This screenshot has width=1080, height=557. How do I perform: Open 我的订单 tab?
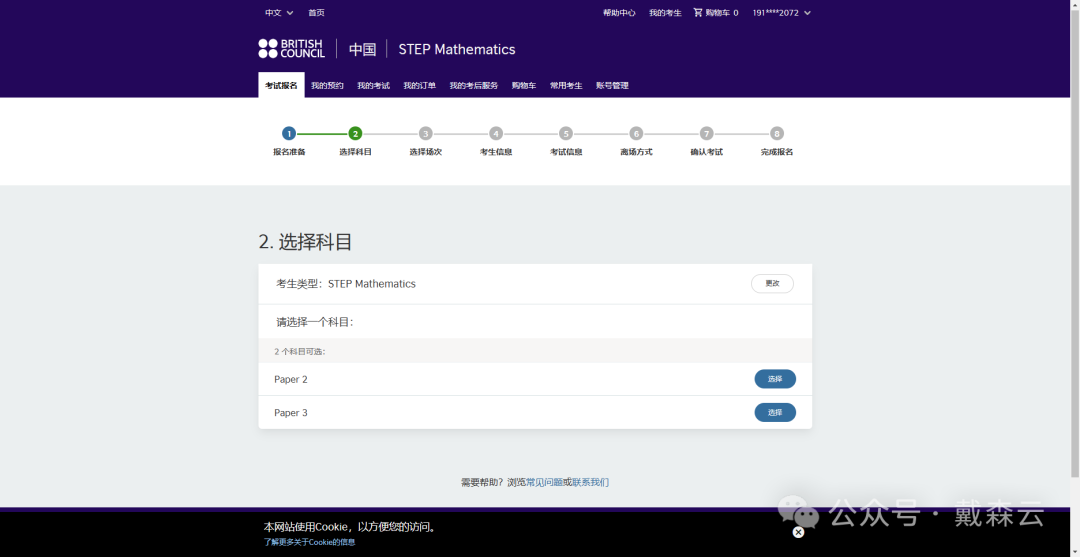[x=419, y=85]
